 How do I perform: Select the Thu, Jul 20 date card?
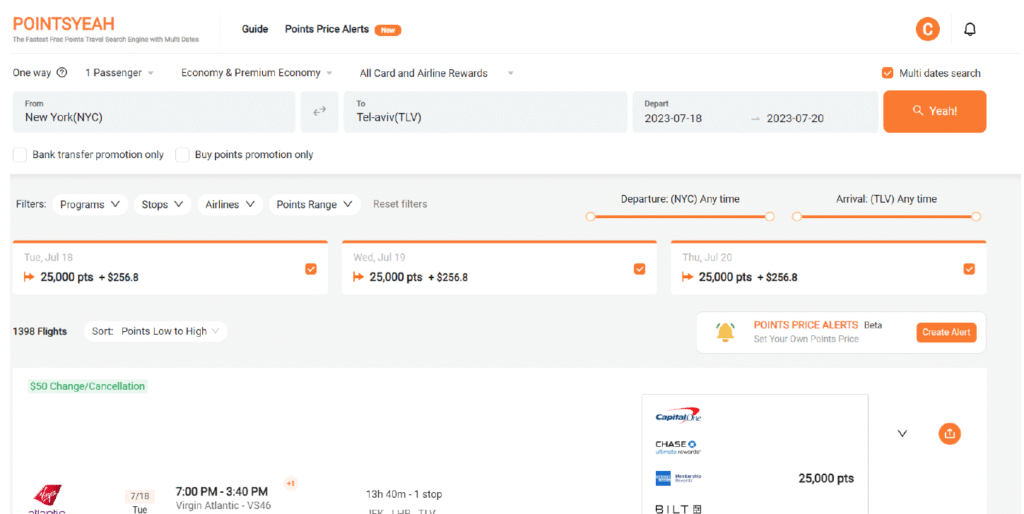point(828,268)
